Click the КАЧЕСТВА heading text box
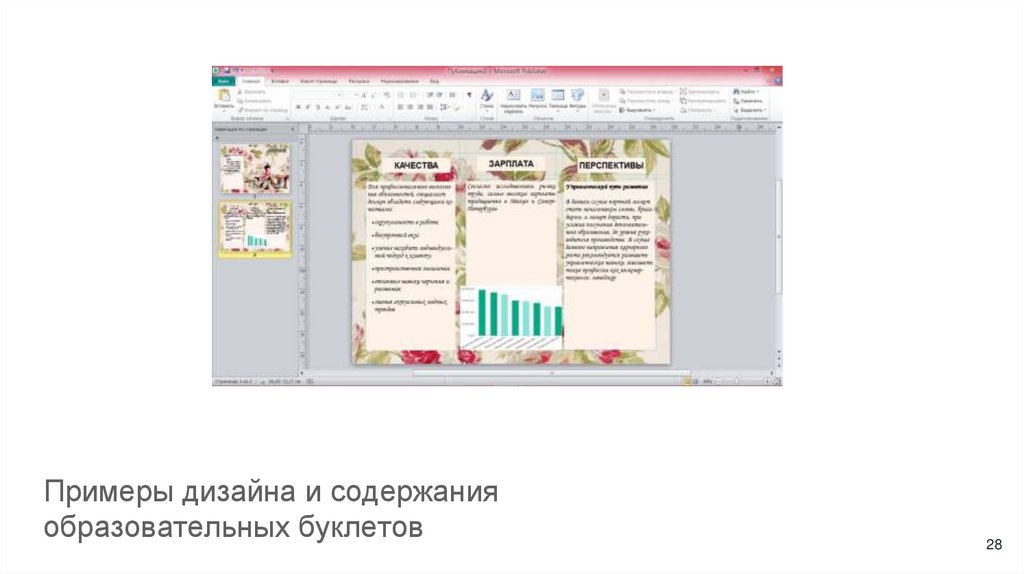The image size is (1024, 574). 416,165
